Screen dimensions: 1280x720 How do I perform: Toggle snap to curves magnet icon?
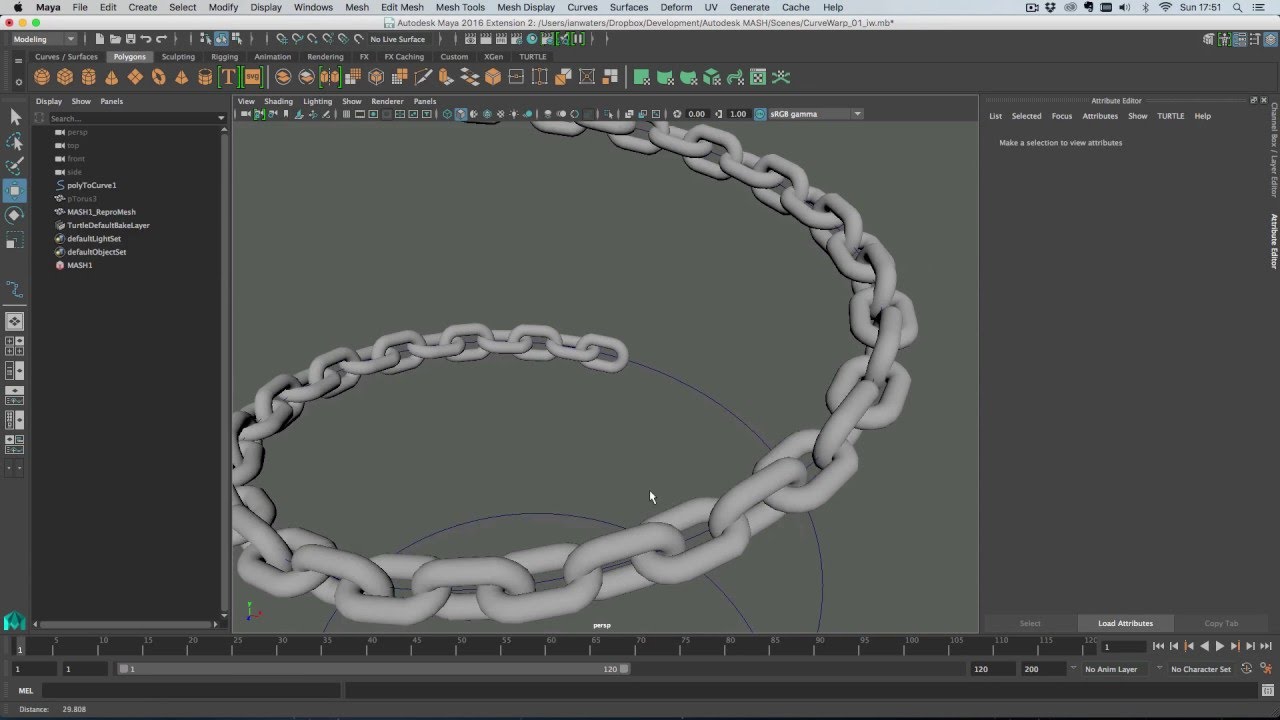[x=297, y=39]
